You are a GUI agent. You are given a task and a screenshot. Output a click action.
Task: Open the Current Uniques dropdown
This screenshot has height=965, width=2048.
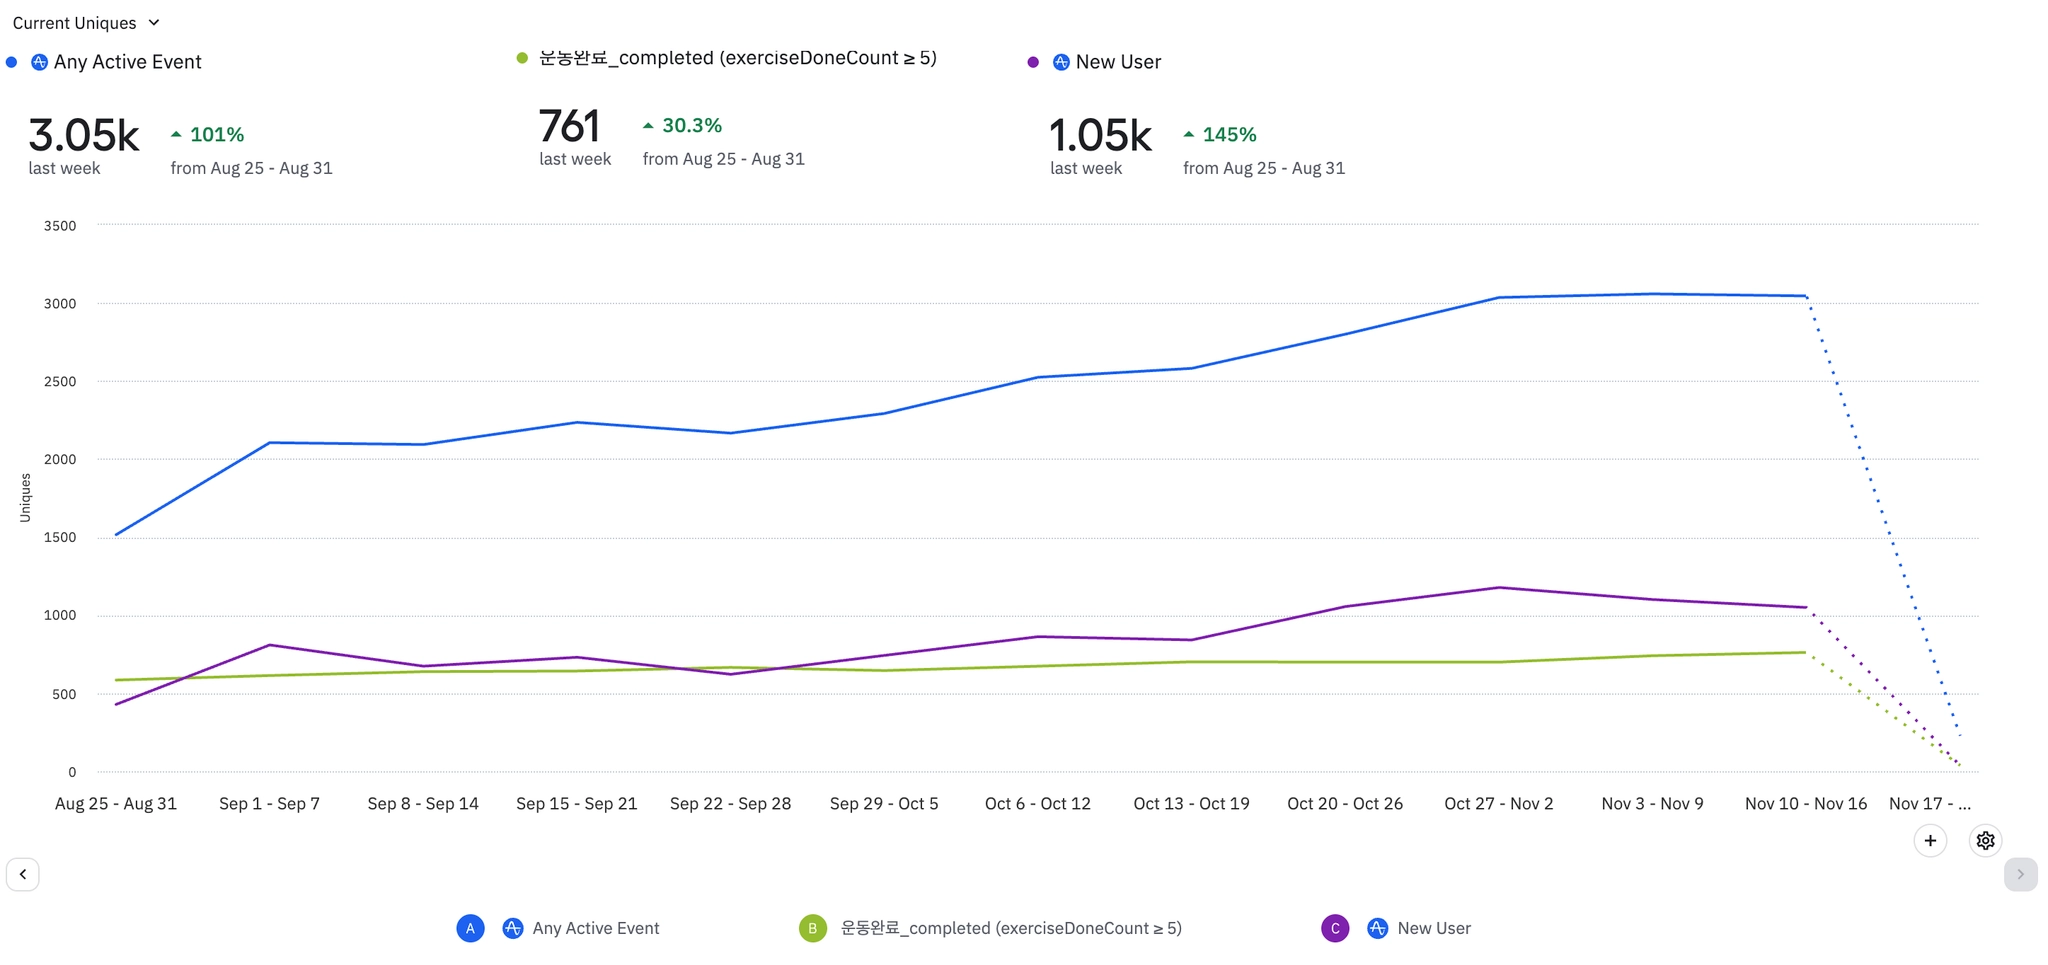[86, 23]
